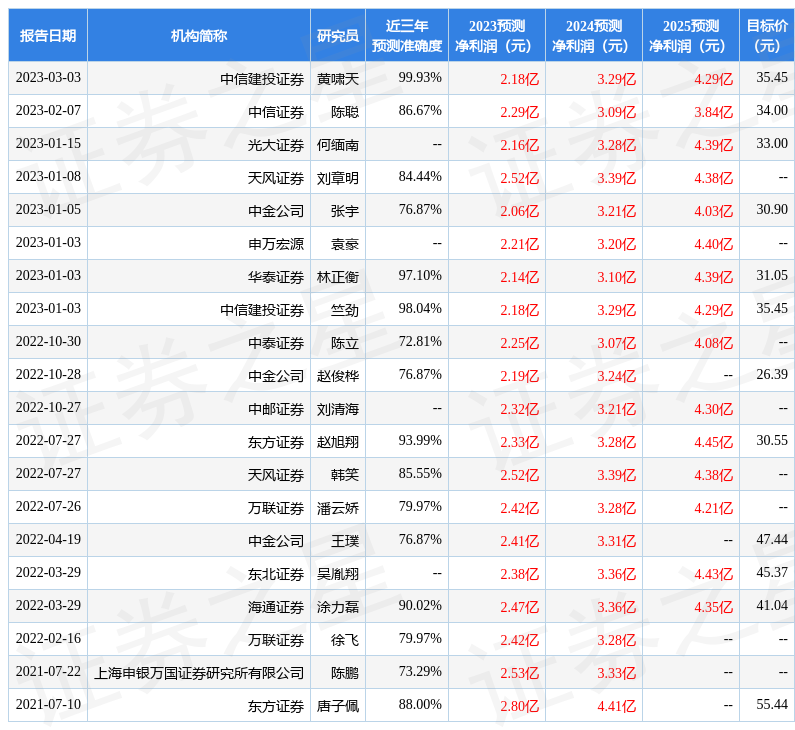Click target price 55.44

click(772, 704)
